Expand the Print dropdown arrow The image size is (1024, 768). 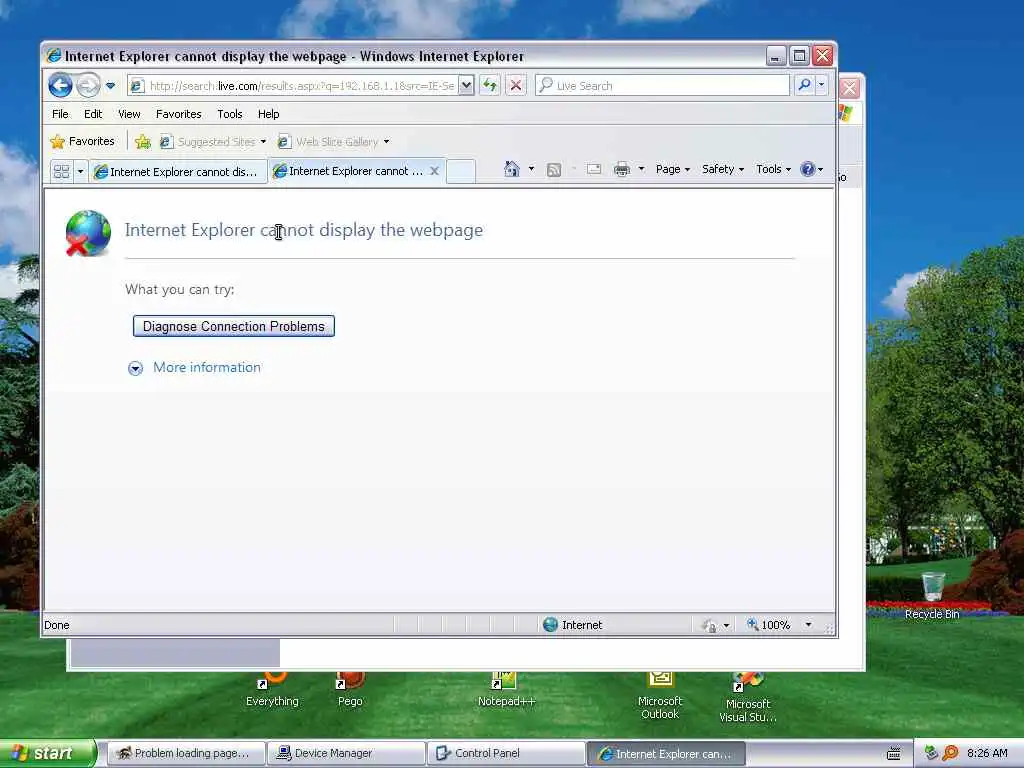tap(641, 169)
